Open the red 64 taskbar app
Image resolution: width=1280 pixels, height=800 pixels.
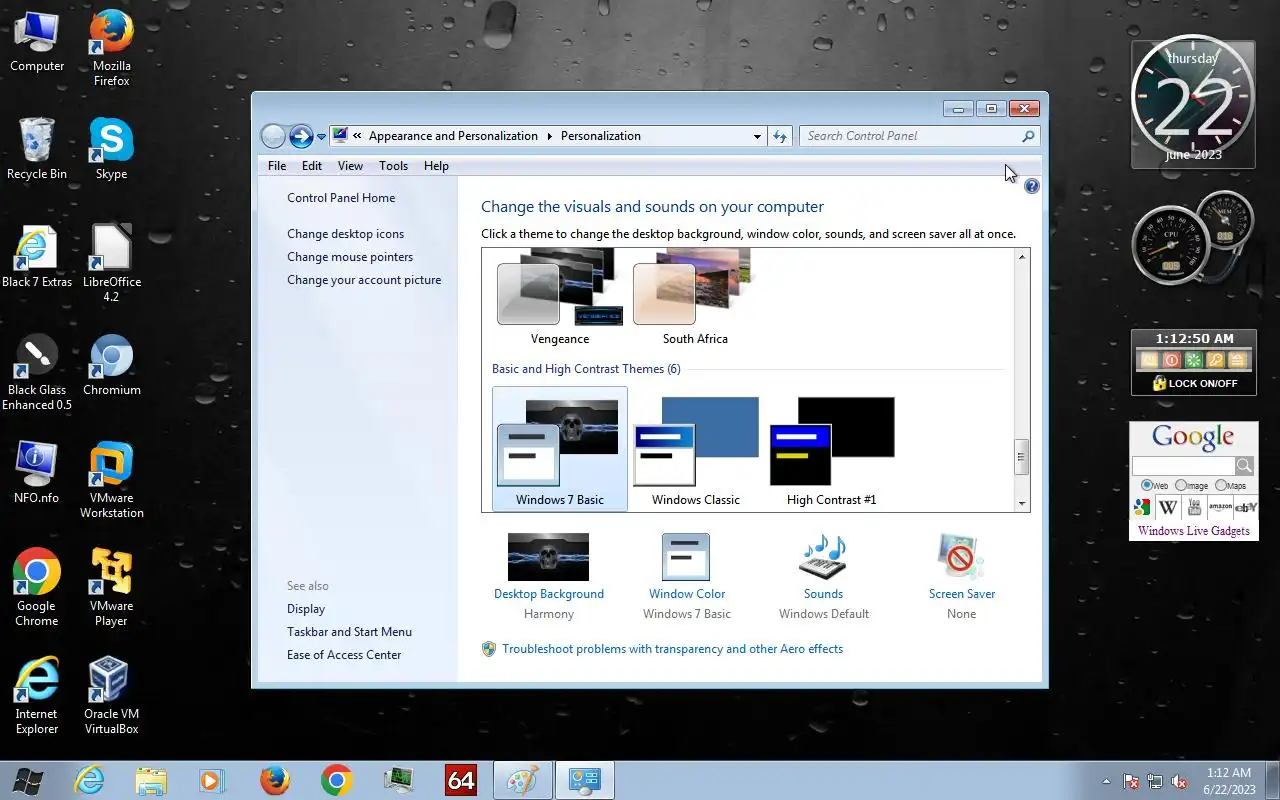click(x=461, y=780)
